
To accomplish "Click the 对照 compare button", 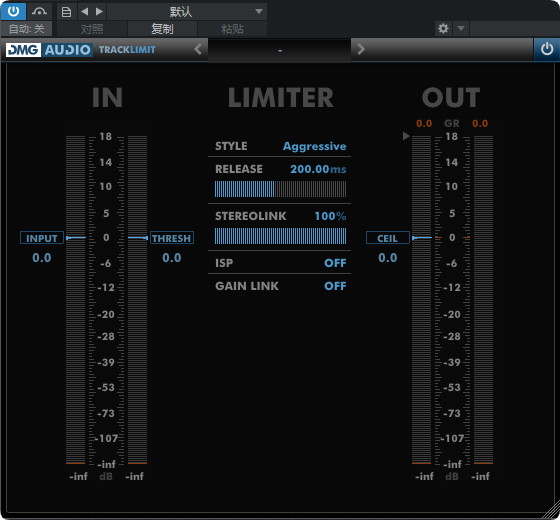I will (x=92, y=29).
